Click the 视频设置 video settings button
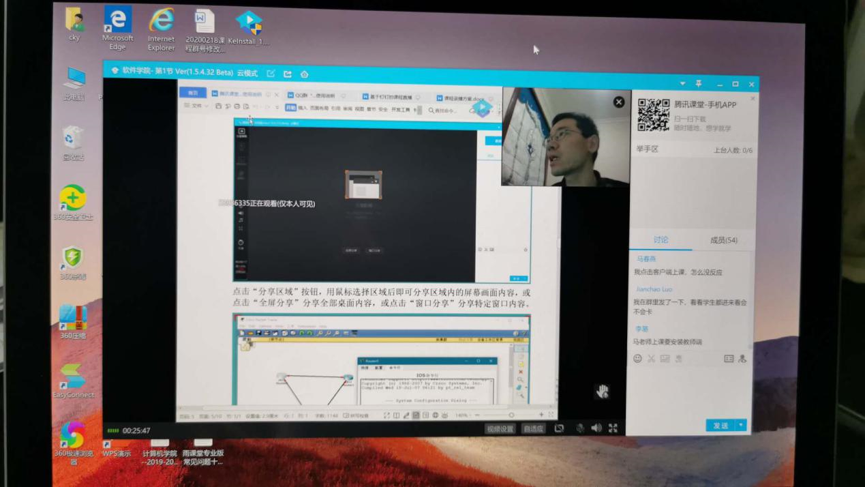Screen dimensions: 865x487 coord(500,428)
